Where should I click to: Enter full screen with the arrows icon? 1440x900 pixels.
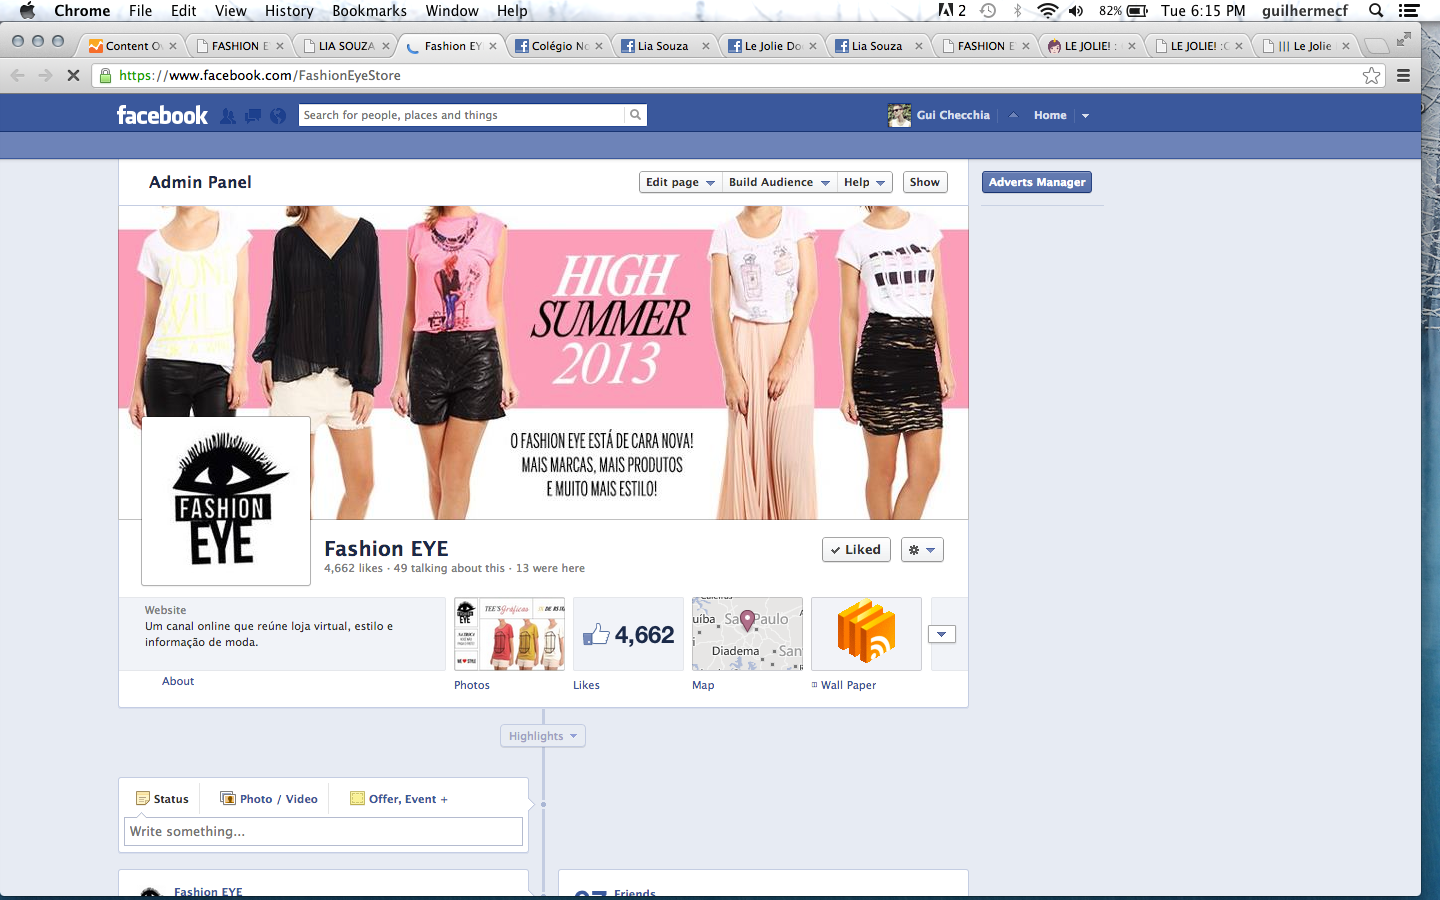tap(1404, 39)
